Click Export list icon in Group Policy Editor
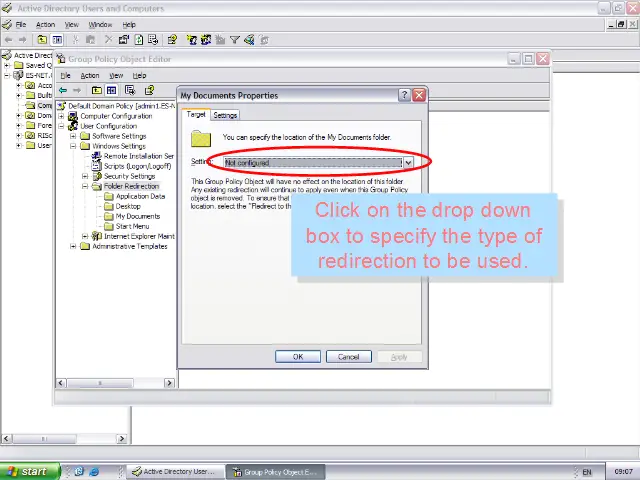This screenshot has width=640, height=480. click(130, 90)
